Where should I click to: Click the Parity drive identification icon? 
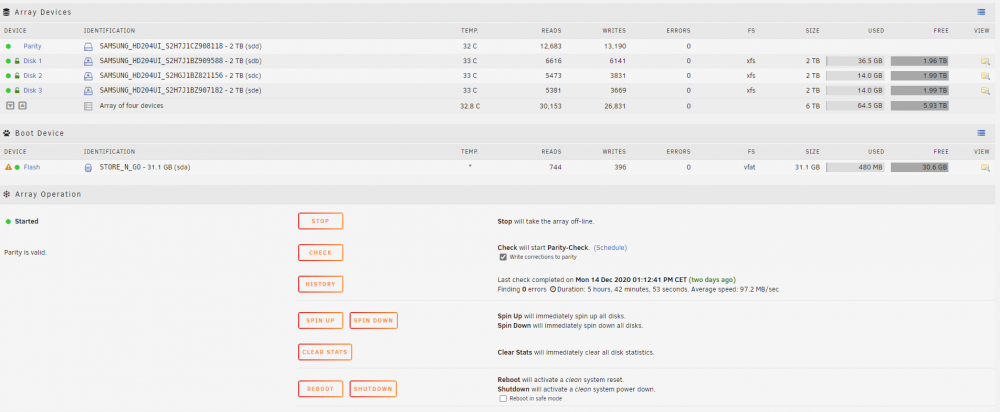(x=89, y=47)
